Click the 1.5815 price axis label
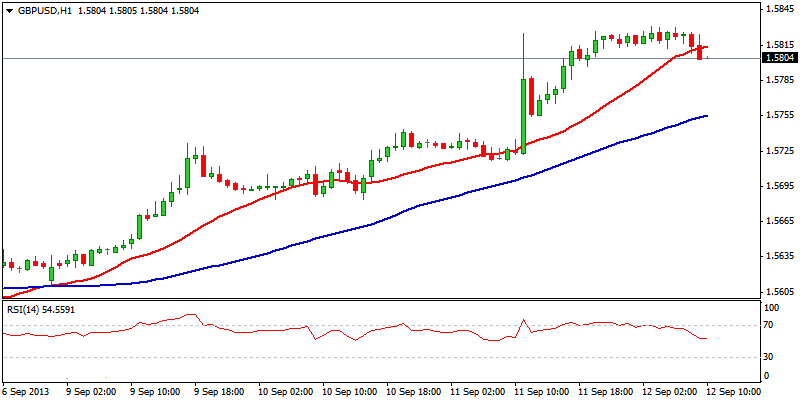Viewport: 800px width, 400px height. click(781, 45)
